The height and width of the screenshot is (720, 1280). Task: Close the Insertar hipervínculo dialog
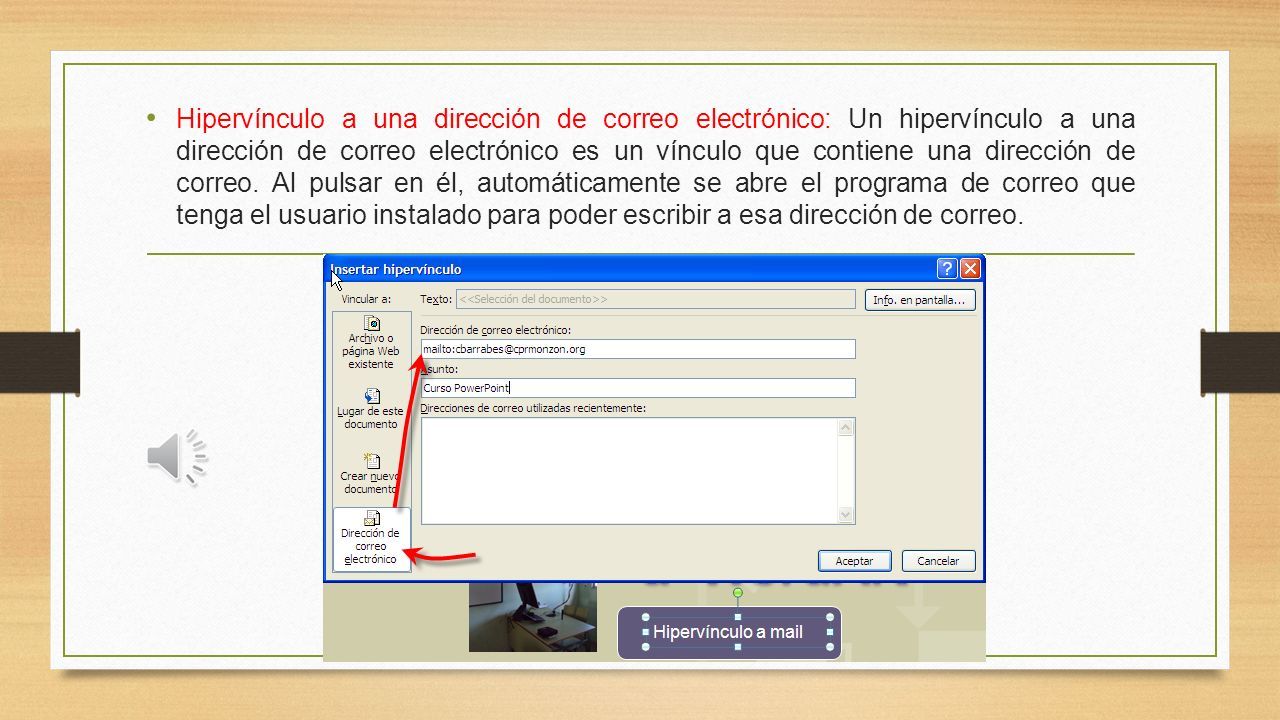coord(971,269)
